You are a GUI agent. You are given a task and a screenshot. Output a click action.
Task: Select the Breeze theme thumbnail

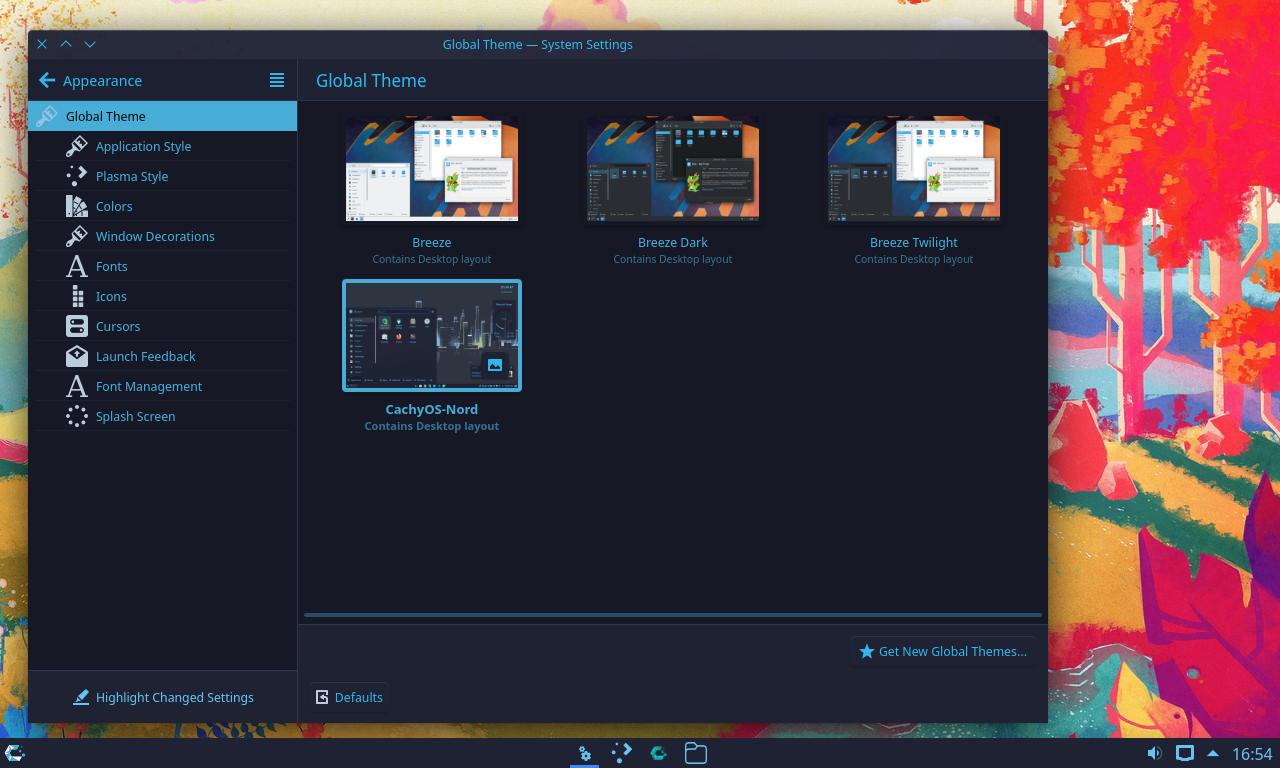432,168
